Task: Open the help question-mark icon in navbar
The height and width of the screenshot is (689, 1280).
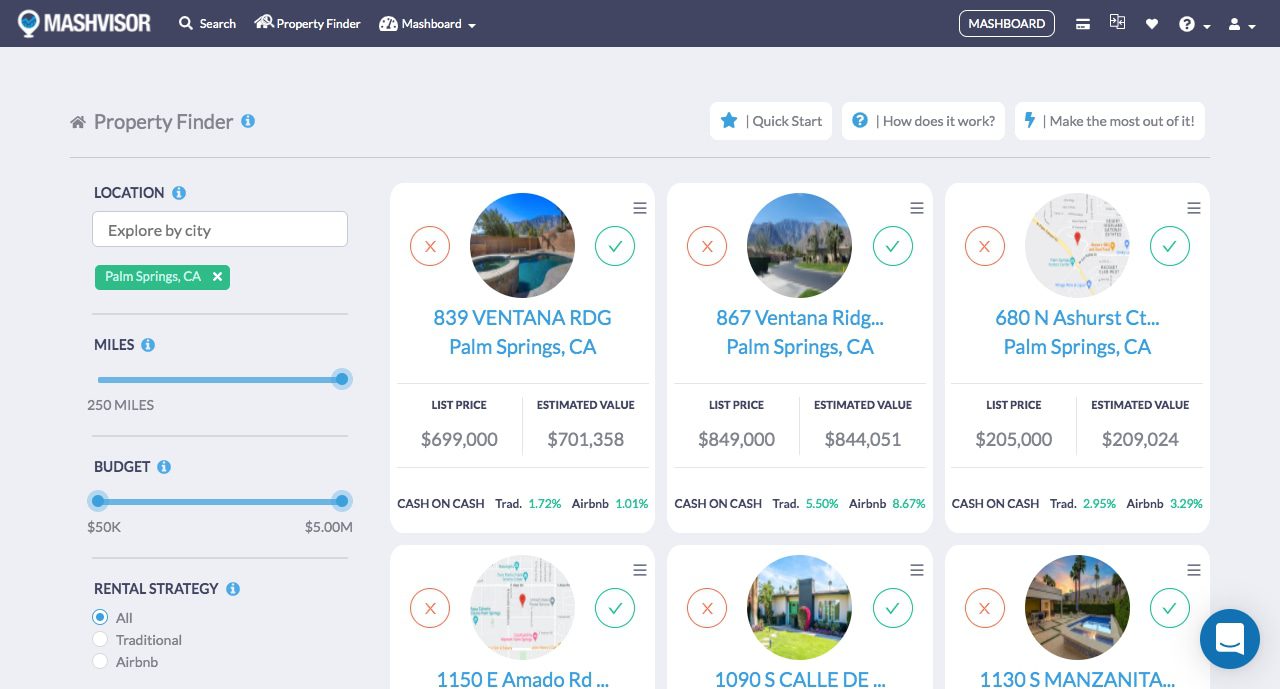Action: point(1188,23)
